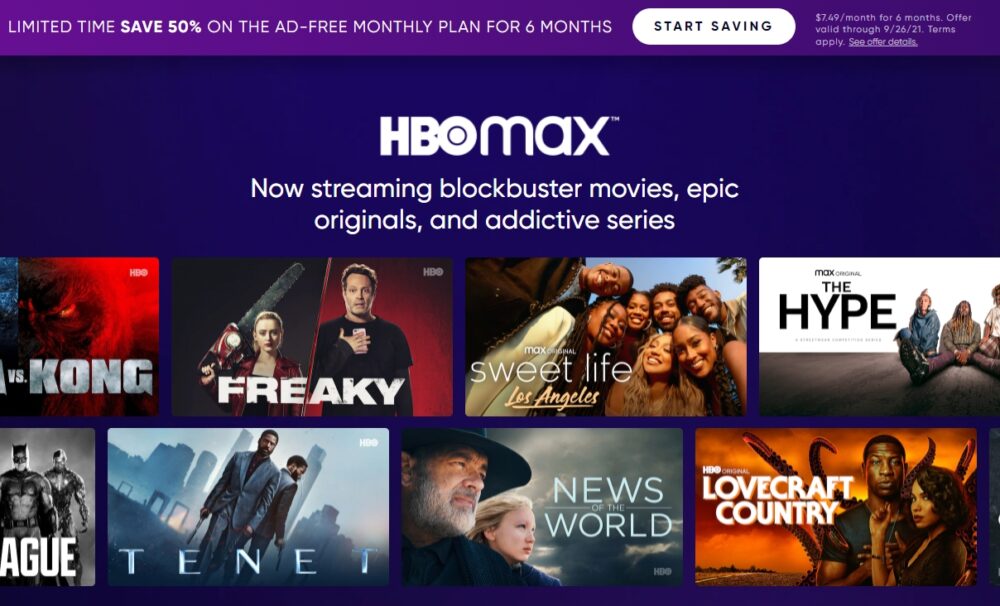Click the now streaming blockbuster movies headline
The width and height of the screenshot is (1000, 606).
pos(495,204)
